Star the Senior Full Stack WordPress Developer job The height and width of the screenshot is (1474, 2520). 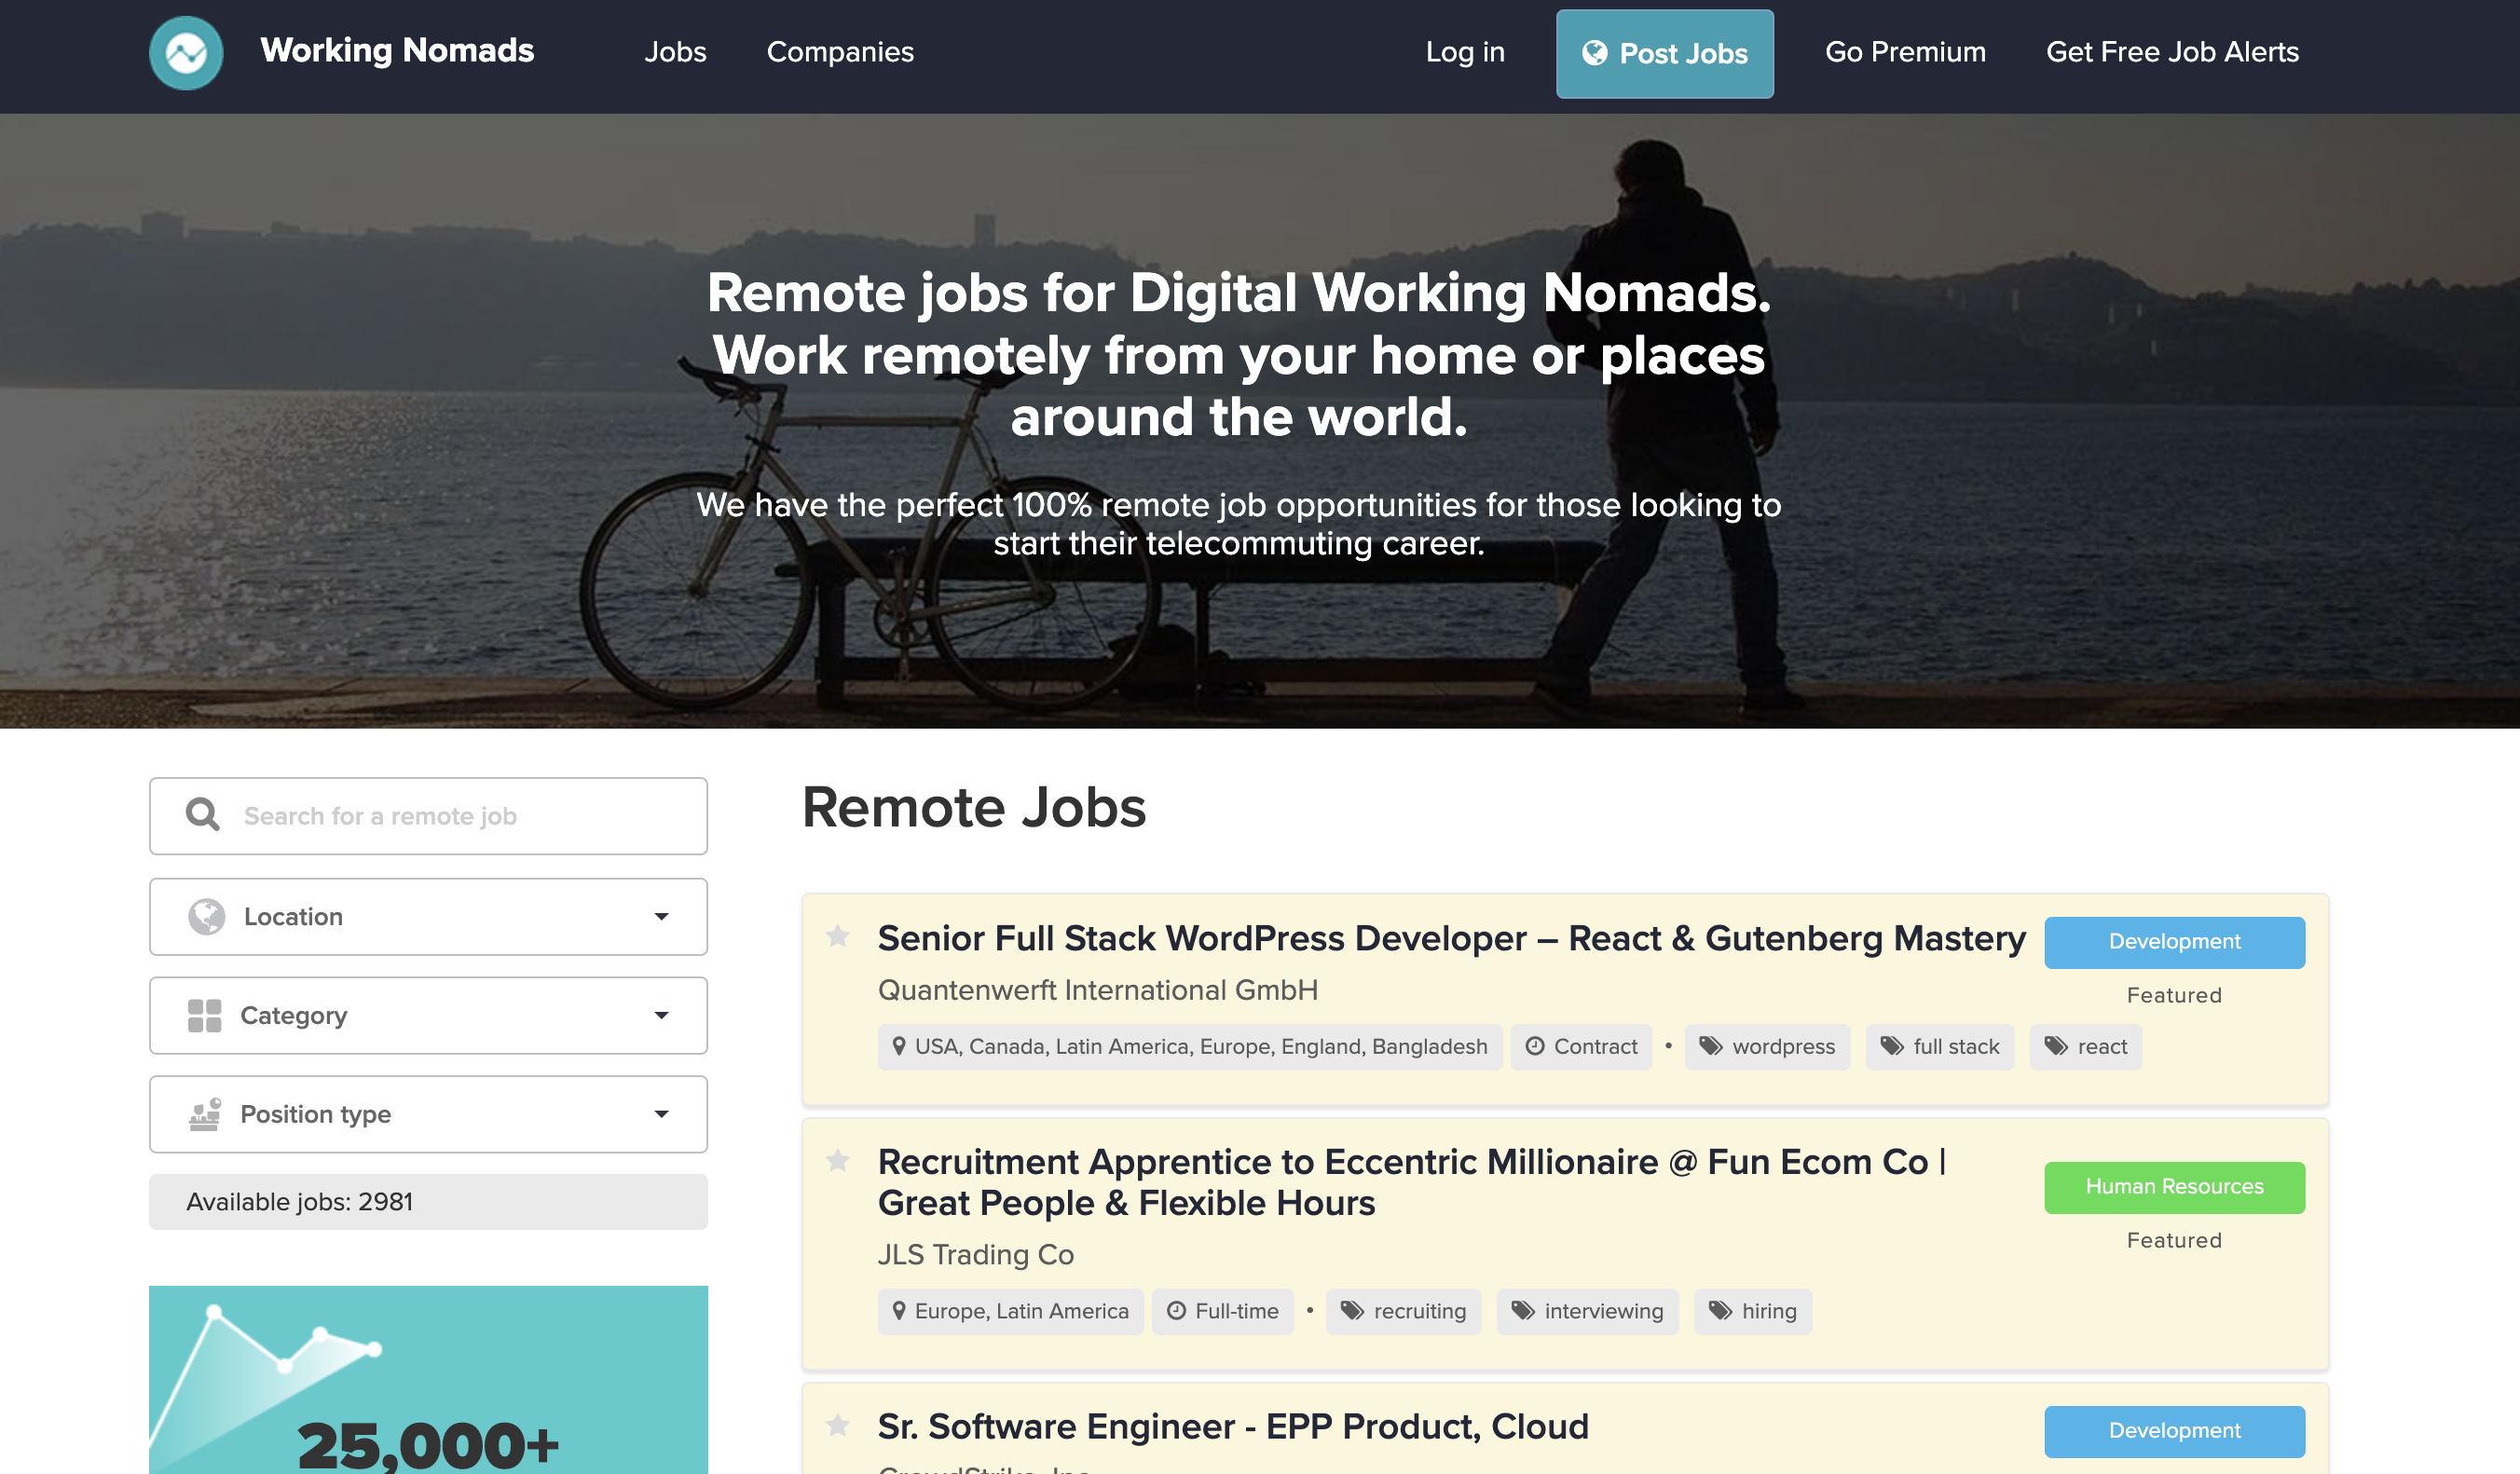click(x=838, y=936)
